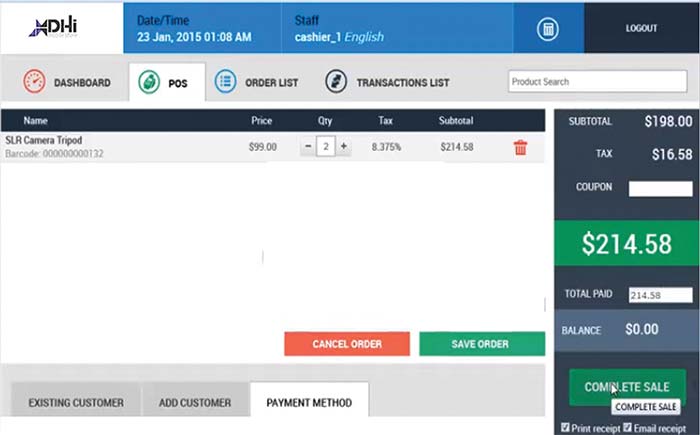Click the SLR Camera Tripod product name
The height and width of the screenshot is (435, 700).
click(44, 140)
